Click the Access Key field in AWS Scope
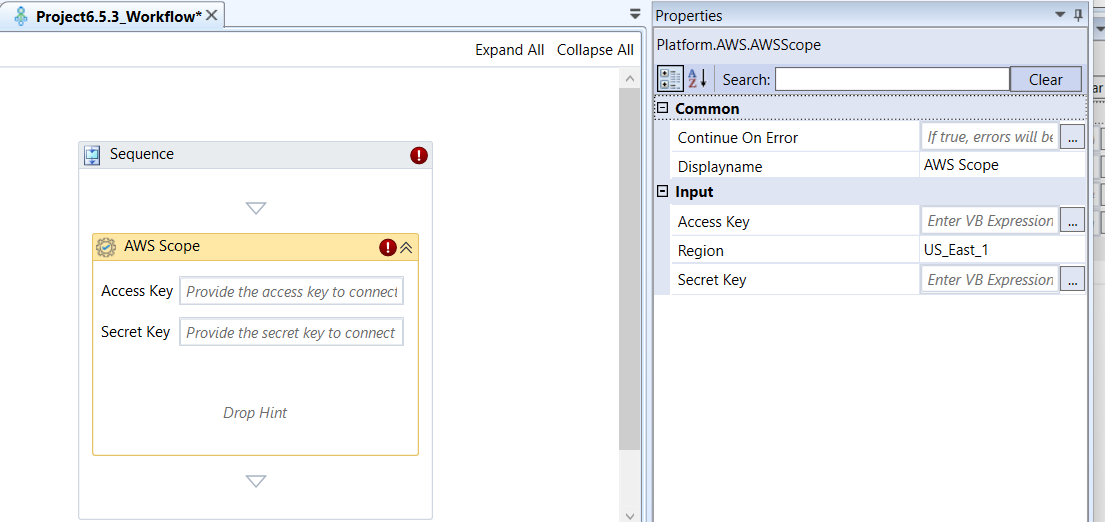 tap(292, 291)
